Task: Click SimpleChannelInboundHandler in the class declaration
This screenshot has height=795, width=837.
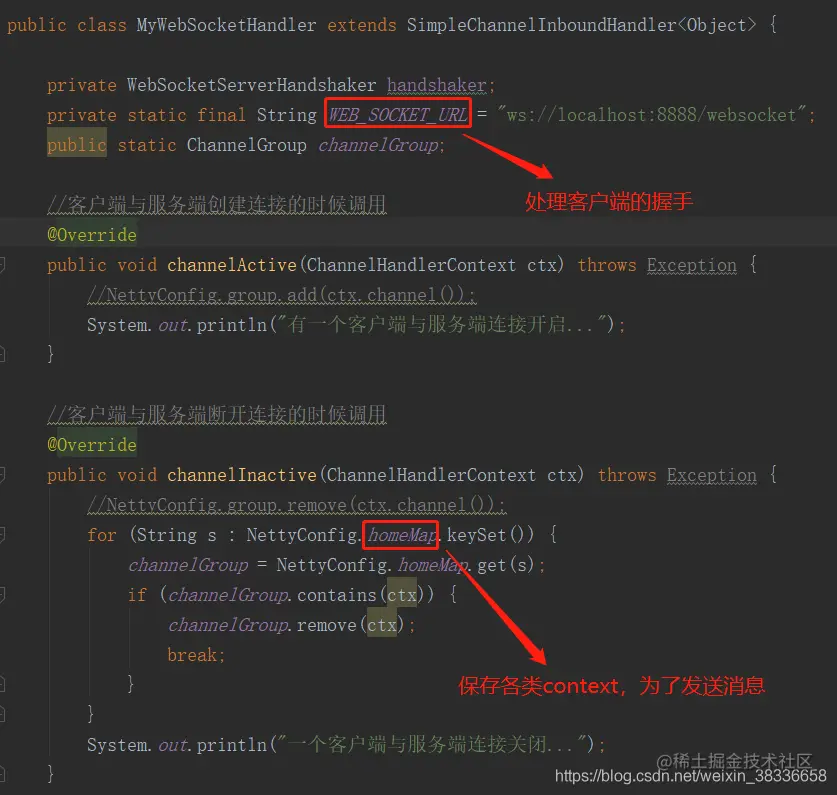Action: click(542, 25)
